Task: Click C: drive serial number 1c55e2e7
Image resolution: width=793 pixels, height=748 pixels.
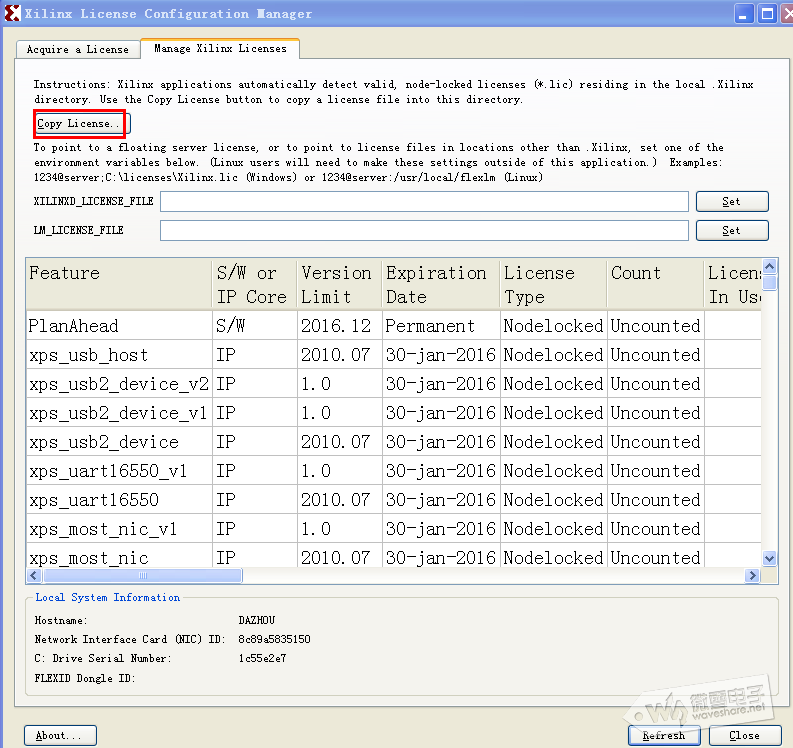Action: (x=262, y=658)
